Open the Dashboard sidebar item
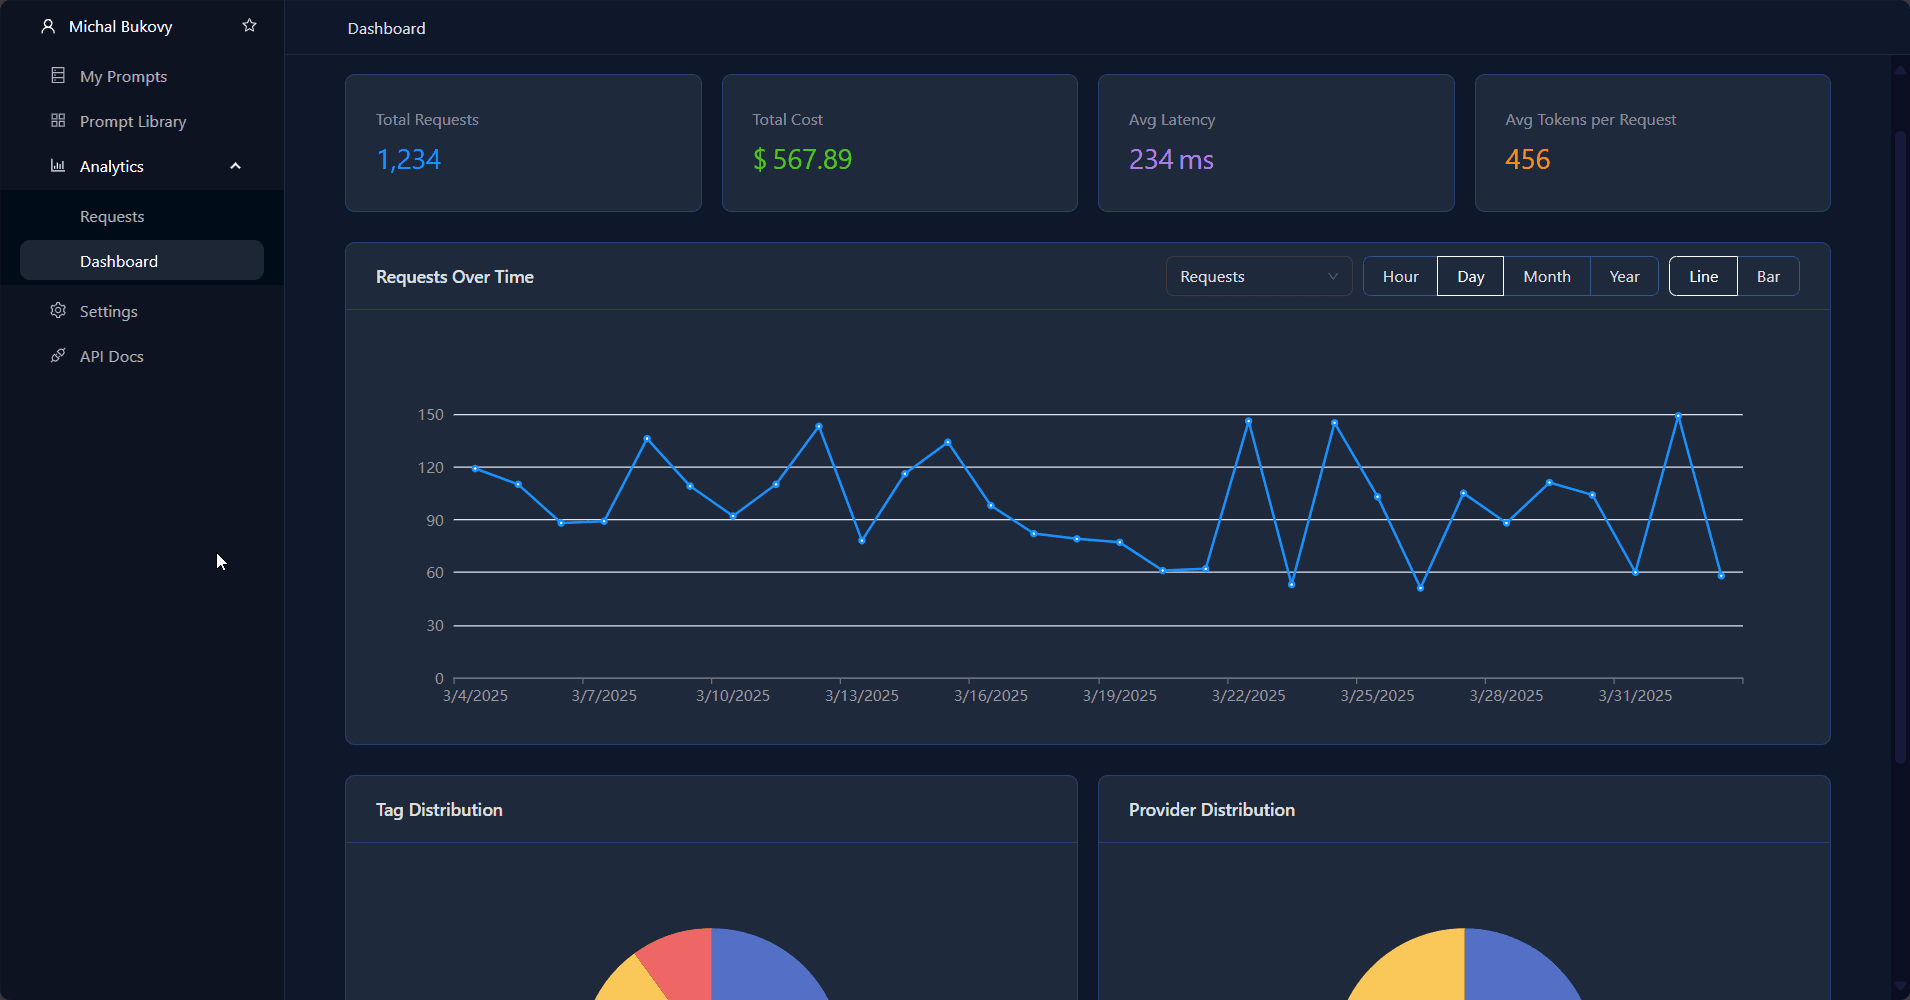The image size is (1910, 1000). [142, 261]
